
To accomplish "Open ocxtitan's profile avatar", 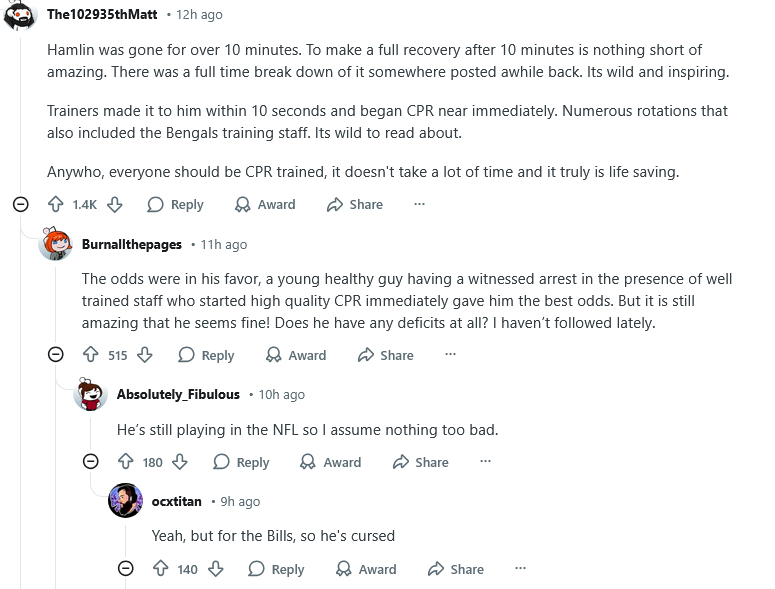I will (126, 501).
